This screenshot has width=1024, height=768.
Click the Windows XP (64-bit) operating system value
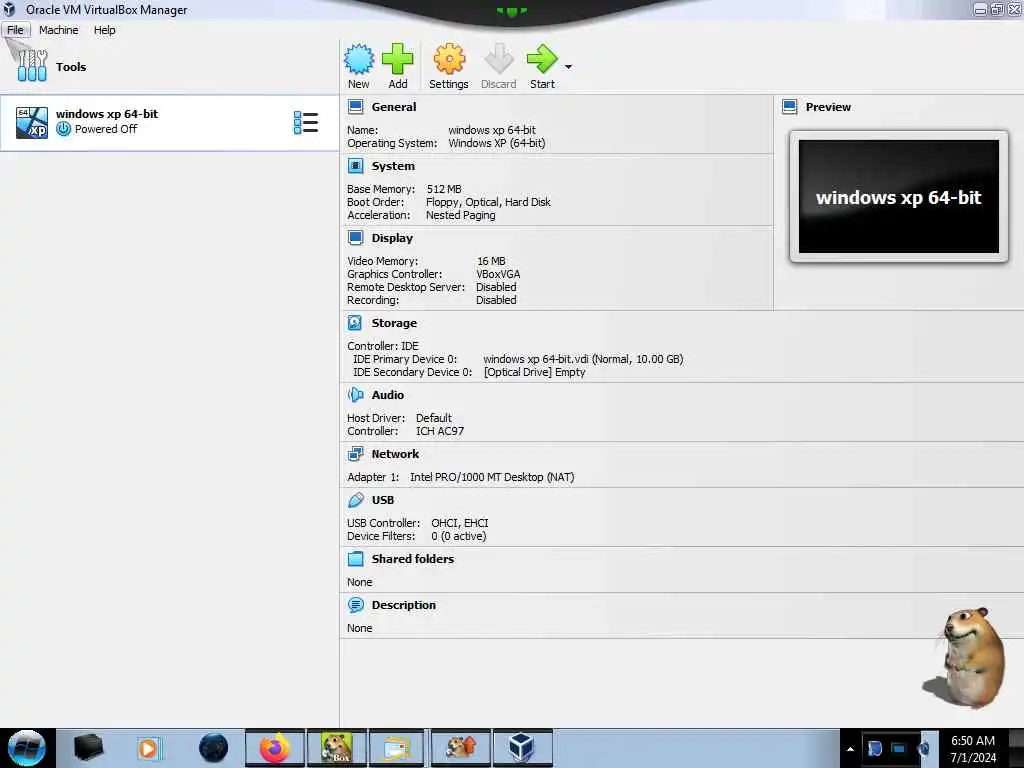click(x=497, y=143)
